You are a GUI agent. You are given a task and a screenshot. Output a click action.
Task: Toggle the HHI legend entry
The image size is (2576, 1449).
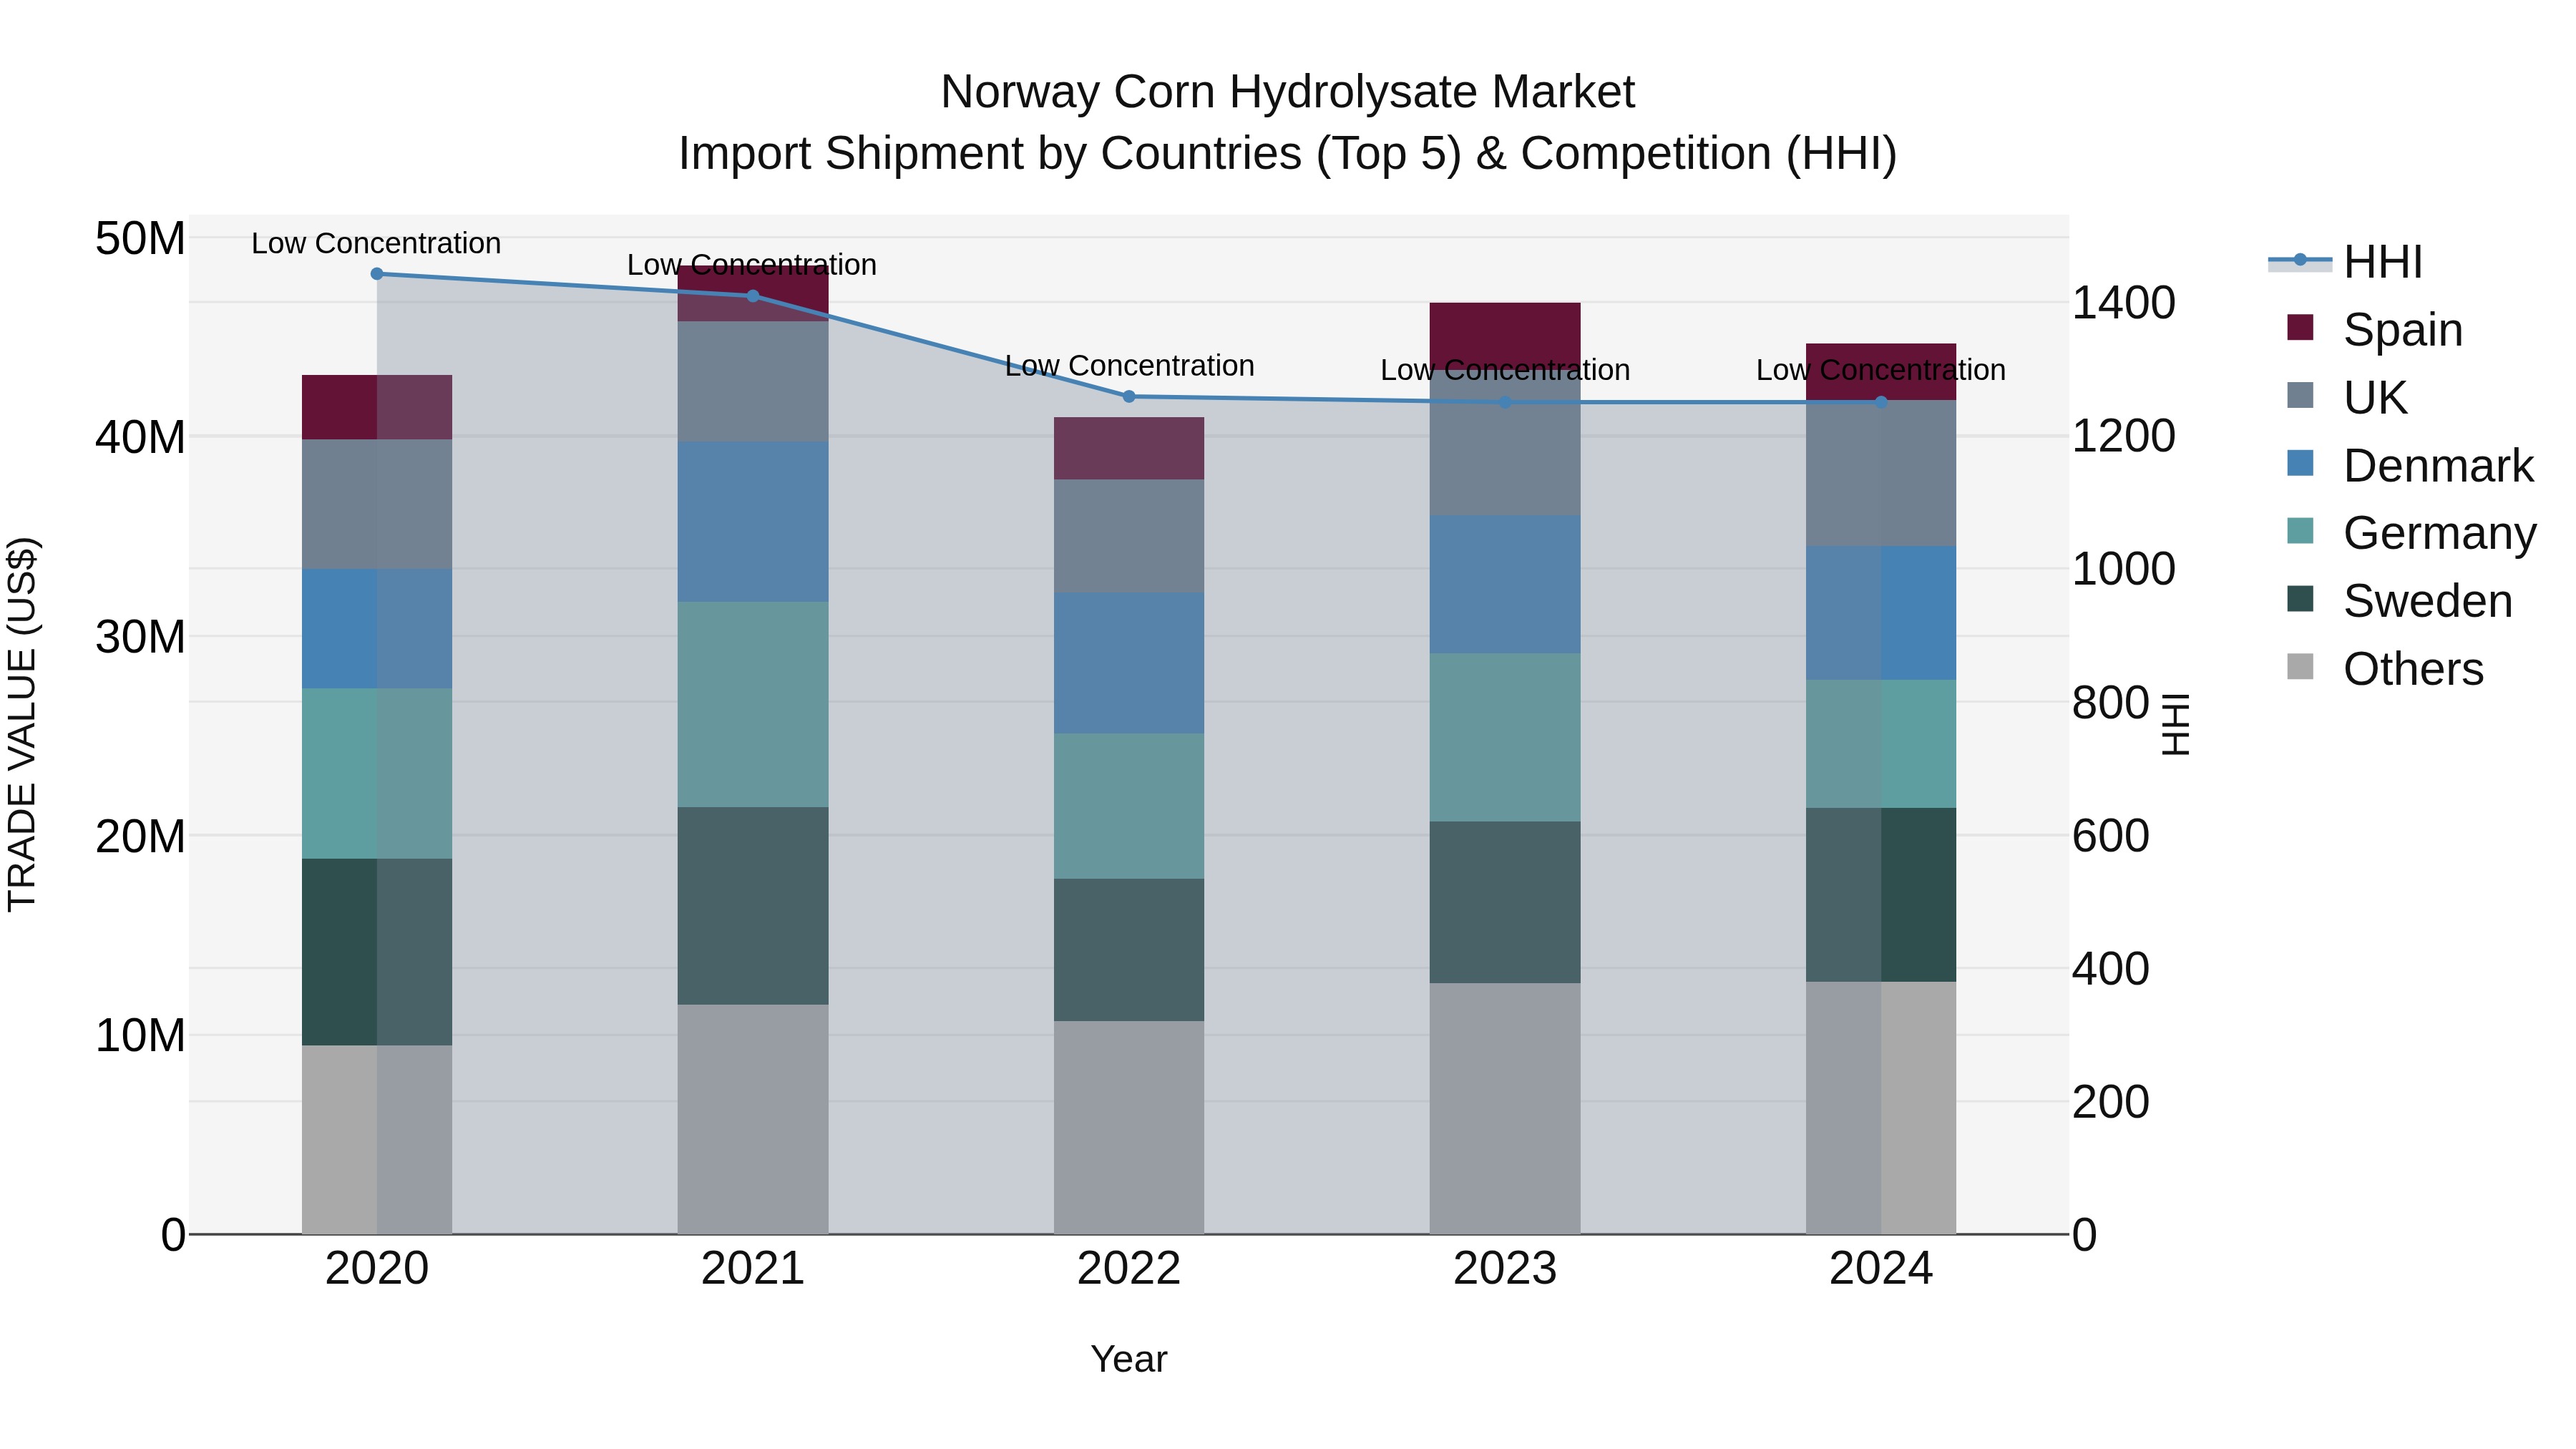click(2345, 262)
